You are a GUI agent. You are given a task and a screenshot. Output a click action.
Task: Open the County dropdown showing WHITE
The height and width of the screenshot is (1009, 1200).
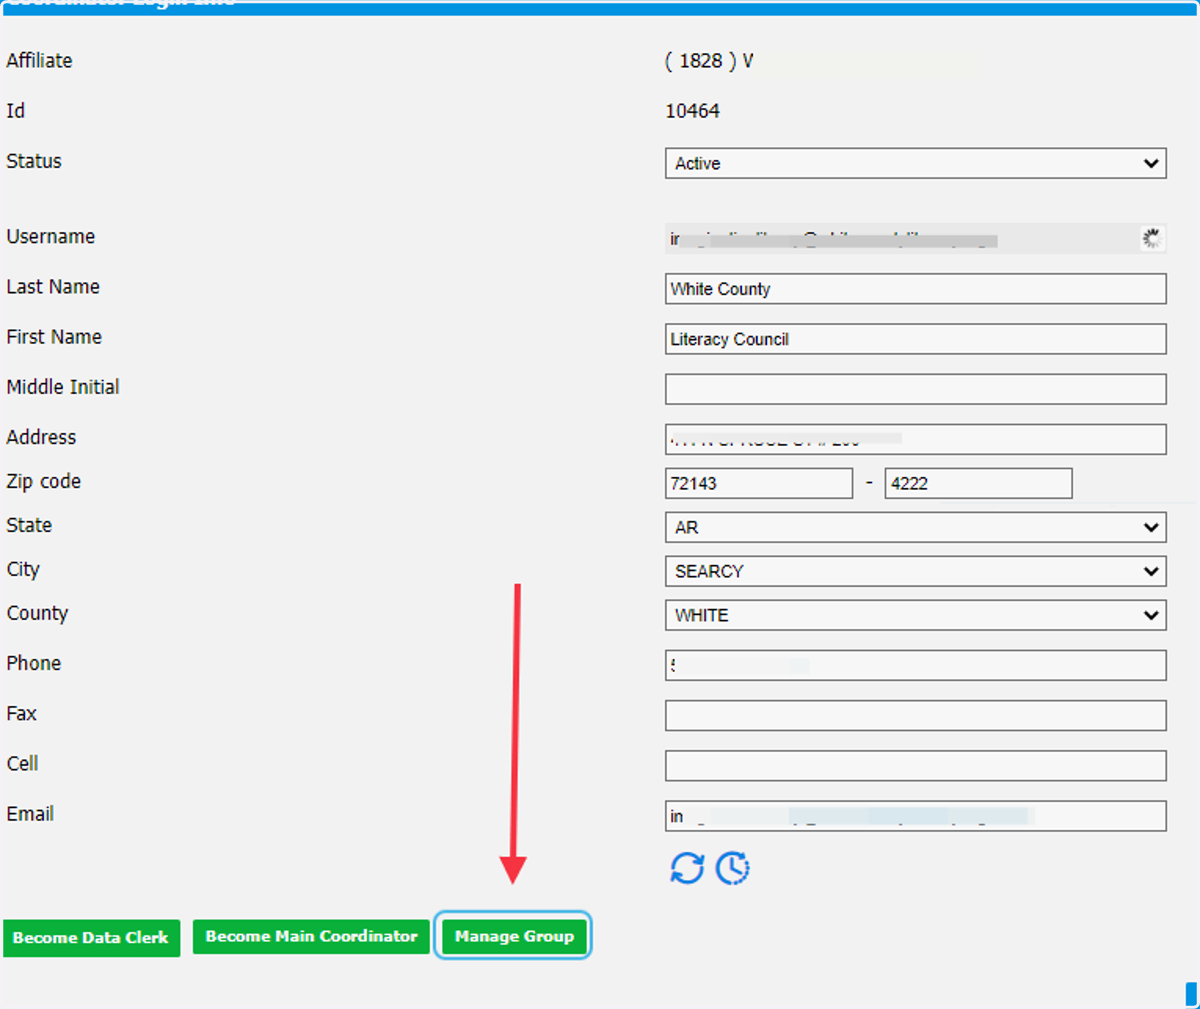(916, 615)
